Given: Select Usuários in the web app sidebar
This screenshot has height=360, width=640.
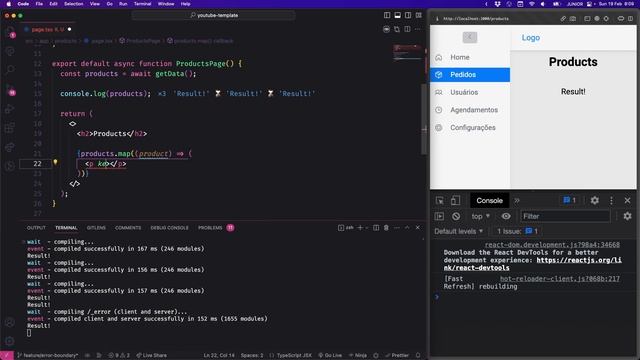Looking at the screenshot, I should 470,92.
